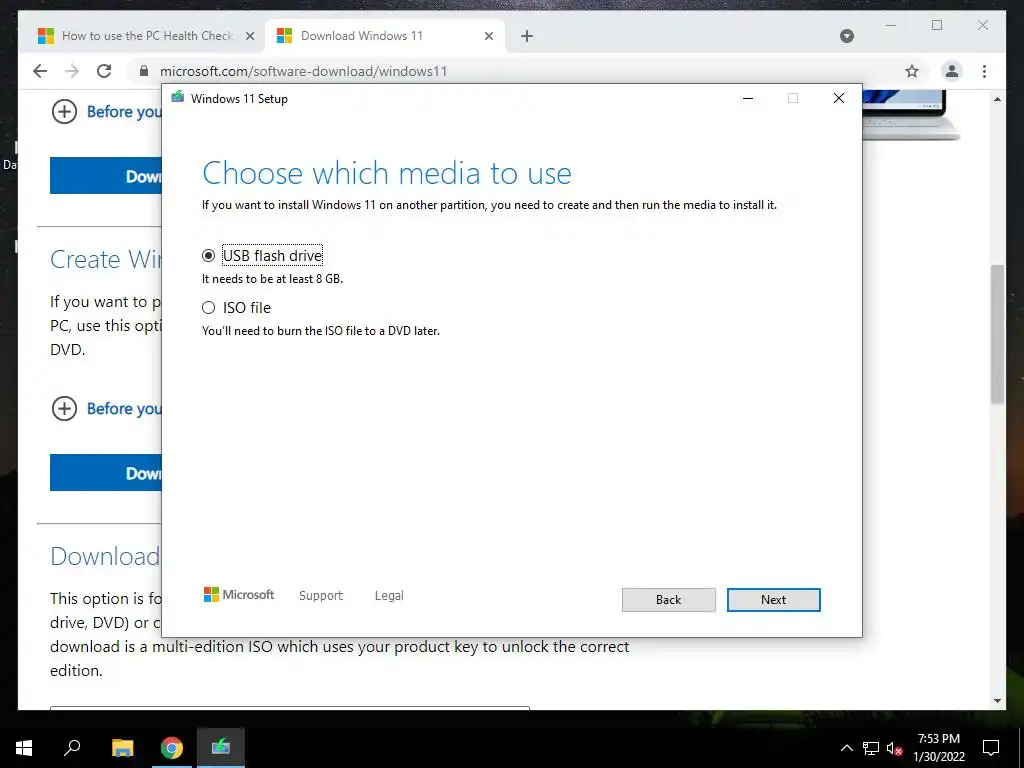Open the taskbar clock and date
The height and width of the screenshot is (768, 1024).
pyautogui.click(x=938, y=748)
